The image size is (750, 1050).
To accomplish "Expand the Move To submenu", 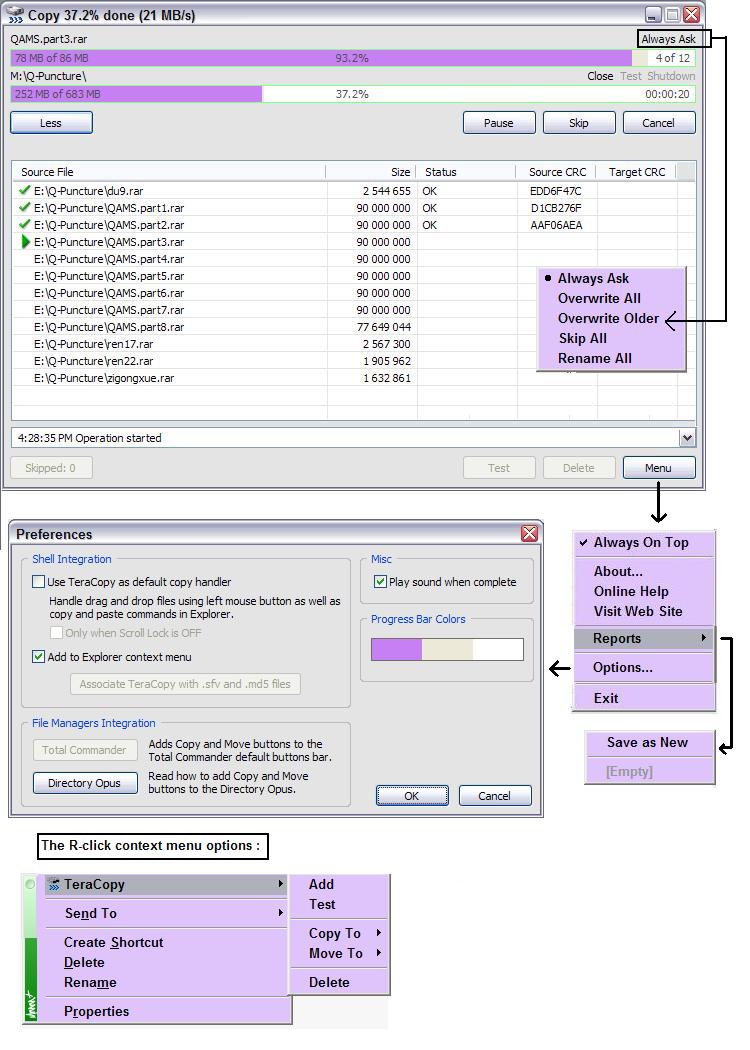I will point(340,953).
